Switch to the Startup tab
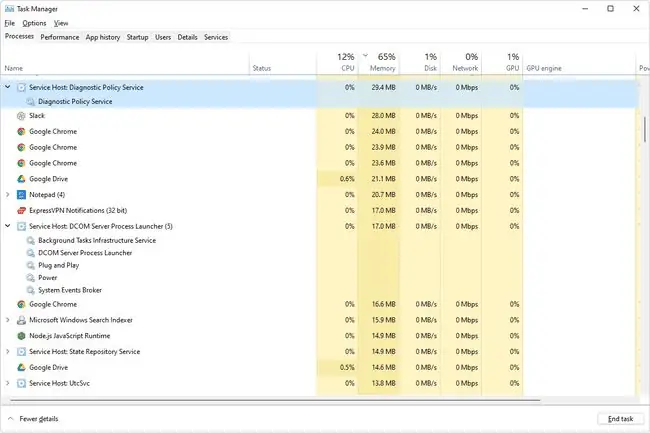650x433 pixels. (x=137, y=37)
